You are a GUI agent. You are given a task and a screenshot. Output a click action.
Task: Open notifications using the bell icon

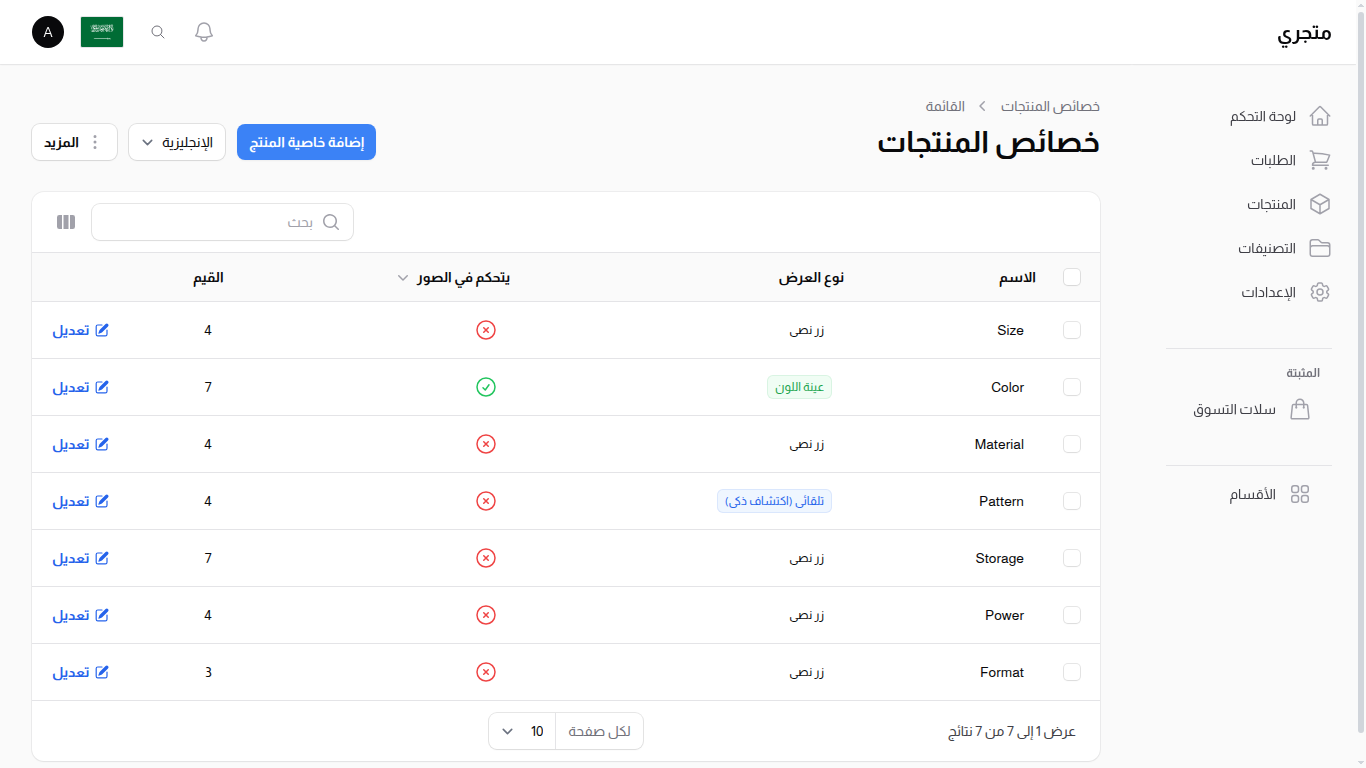pos(203,31)
